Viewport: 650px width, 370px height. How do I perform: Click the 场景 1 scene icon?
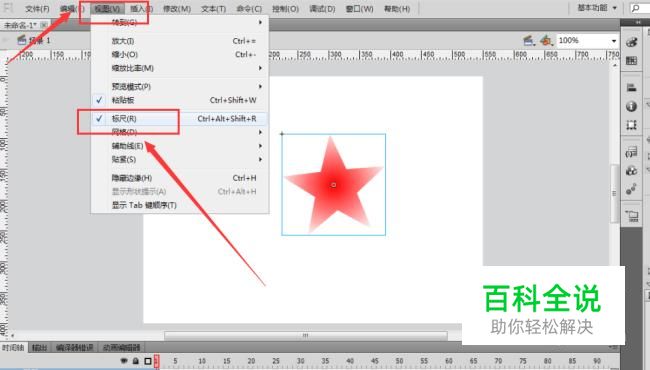click(x=22, y=40)
